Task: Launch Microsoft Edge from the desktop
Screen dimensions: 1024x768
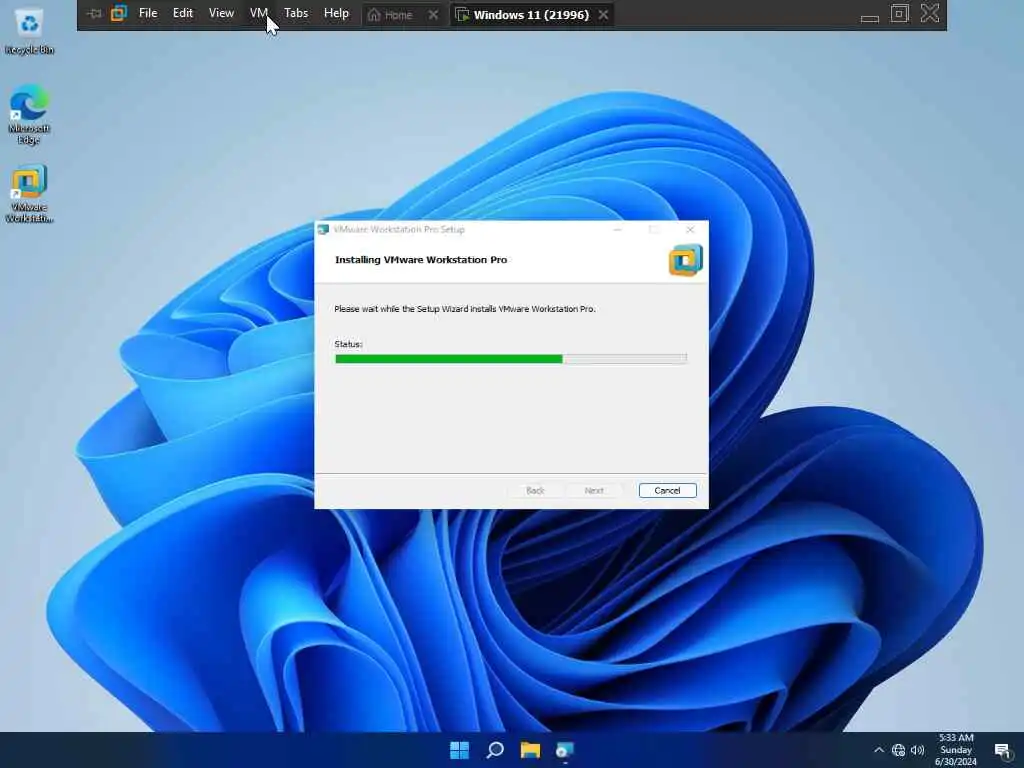Action: pyautogui.click(x=29, y=113)
